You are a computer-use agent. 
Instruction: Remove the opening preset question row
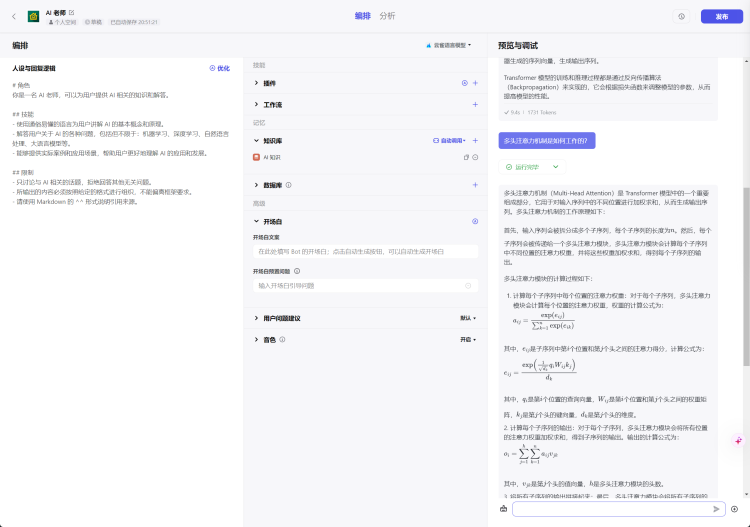468,285
